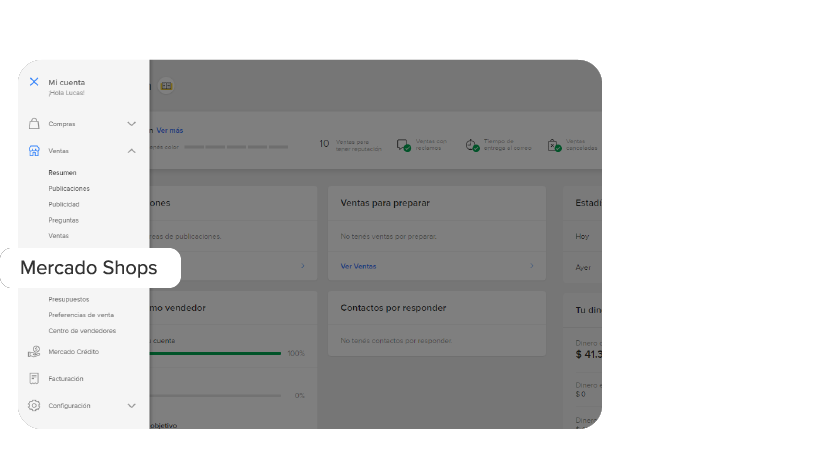
Task: Expand the Configuración section chevron
Action: point(131,406)
